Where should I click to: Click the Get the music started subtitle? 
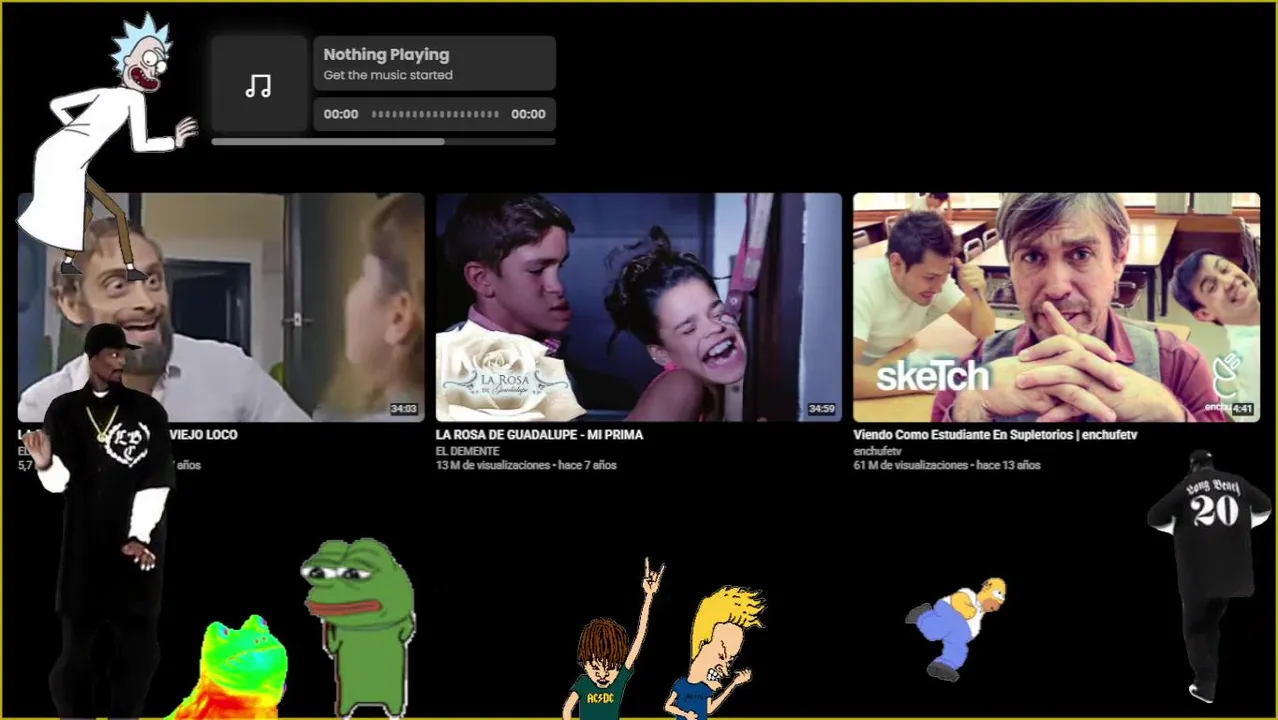tap(388, 75)
